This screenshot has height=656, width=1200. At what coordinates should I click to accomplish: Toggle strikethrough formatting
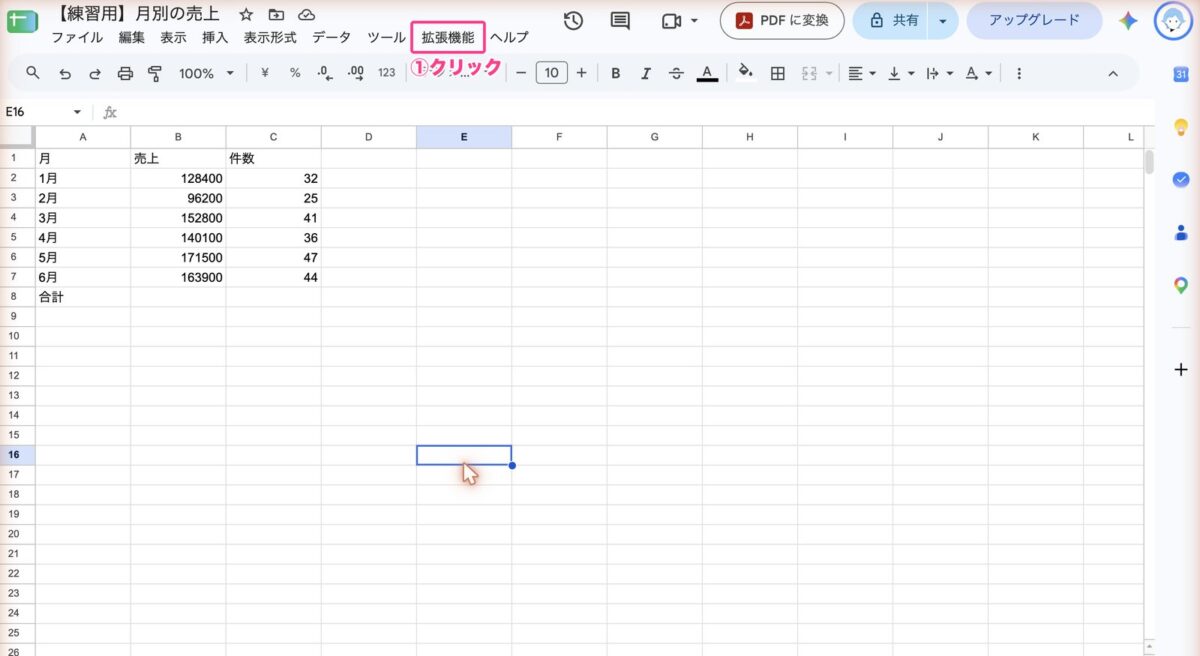click(x=676, y=73)
